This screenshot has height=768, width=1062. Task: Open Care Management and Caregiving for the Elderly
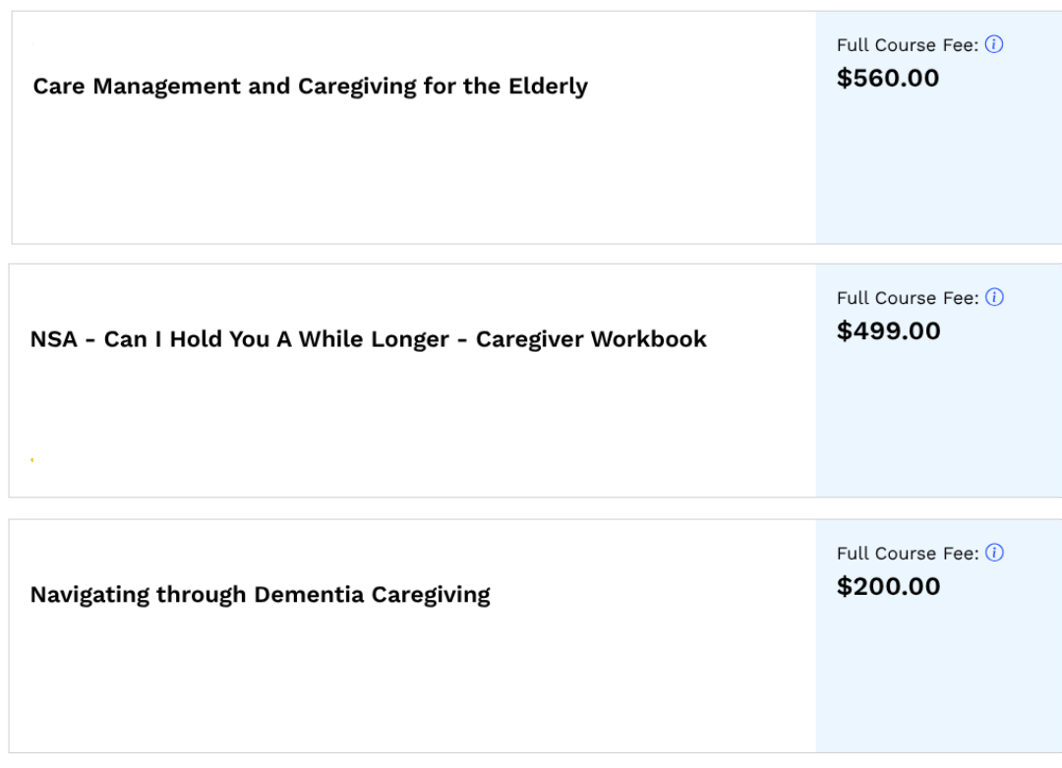click(310, 87)
